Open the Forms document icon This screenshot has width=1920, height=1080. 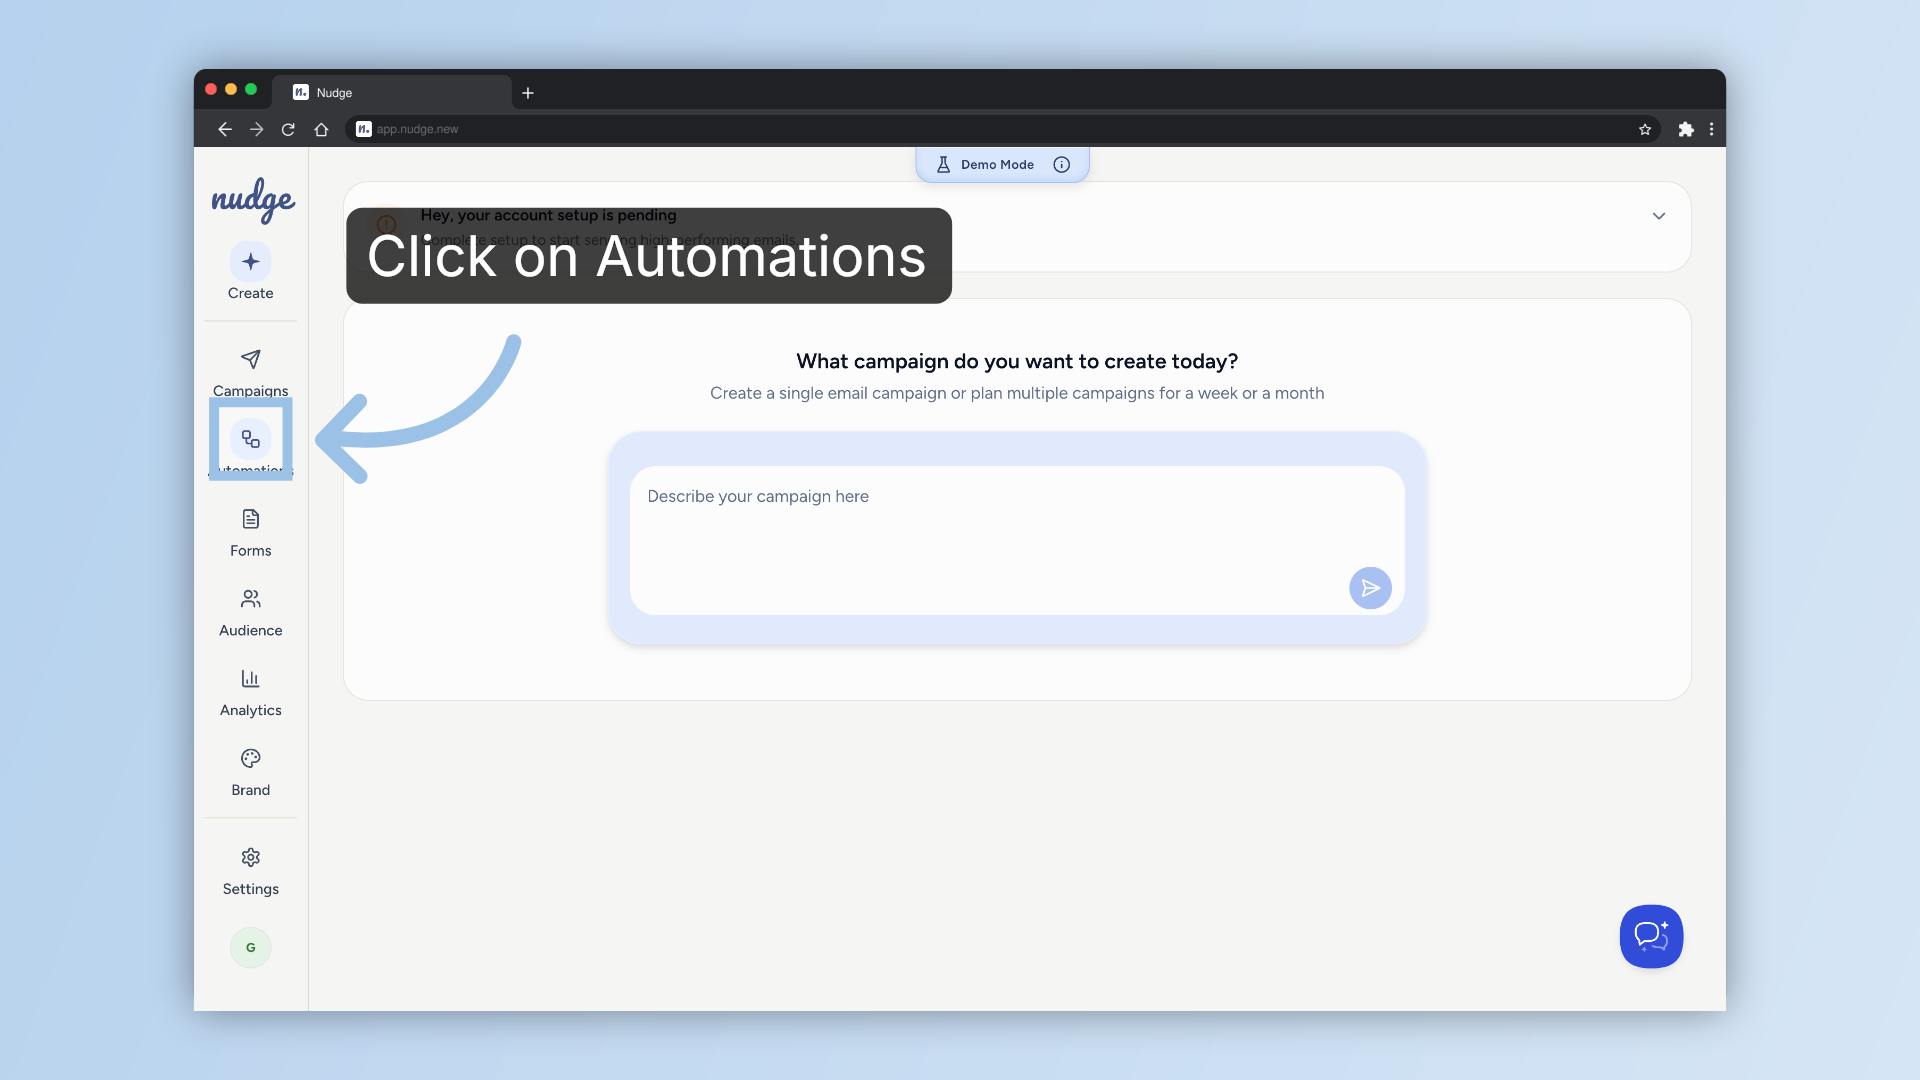pyautogui.click(x=250, y=519)
